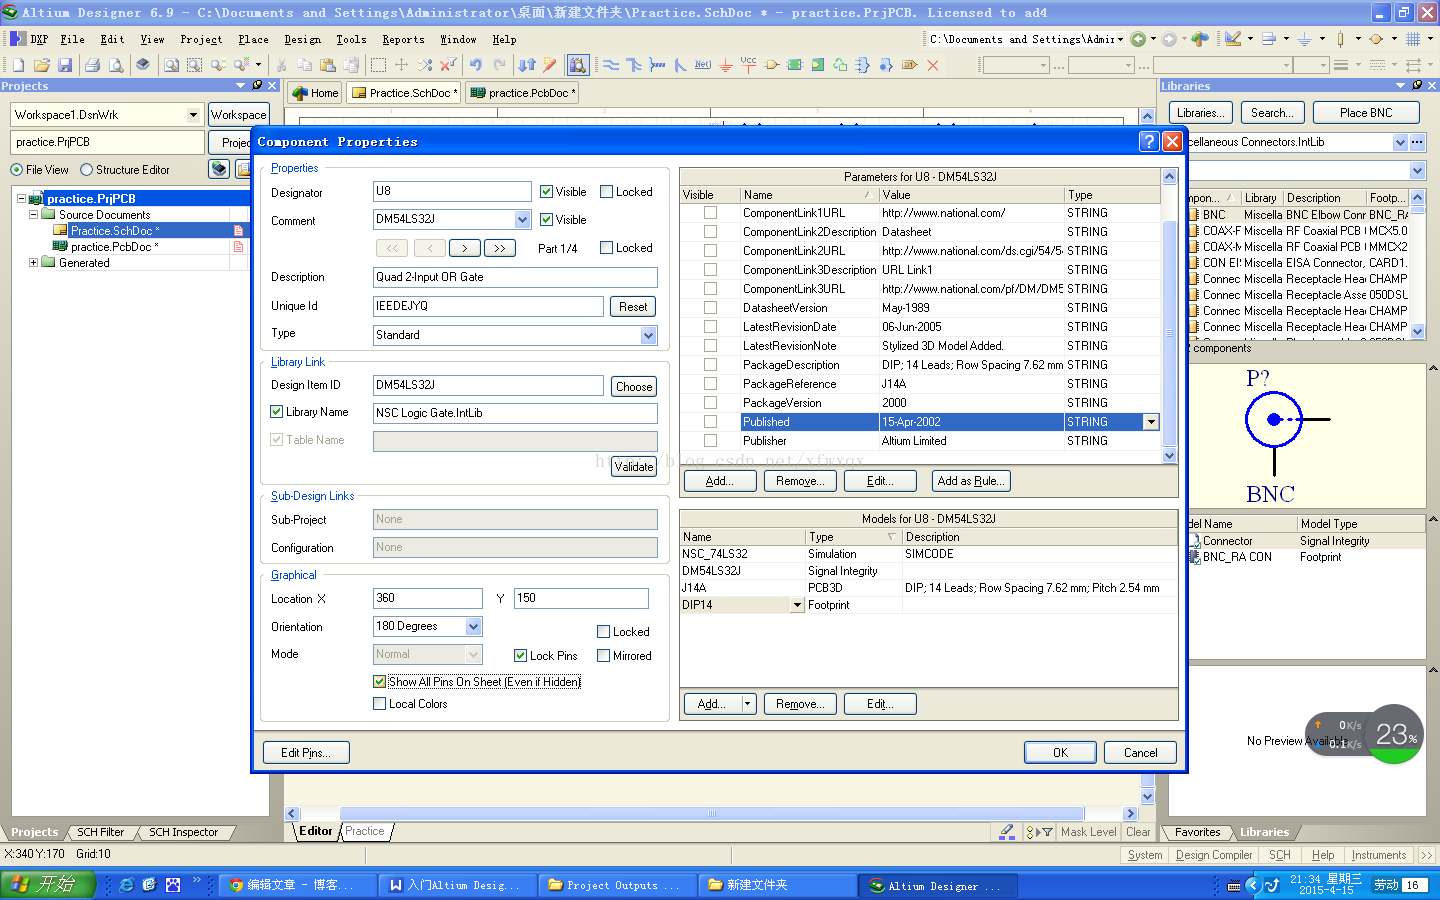The height and width of the screenshot is (900, 1440).
Task: Click the Edit Pins button
Action: (306, 752)
